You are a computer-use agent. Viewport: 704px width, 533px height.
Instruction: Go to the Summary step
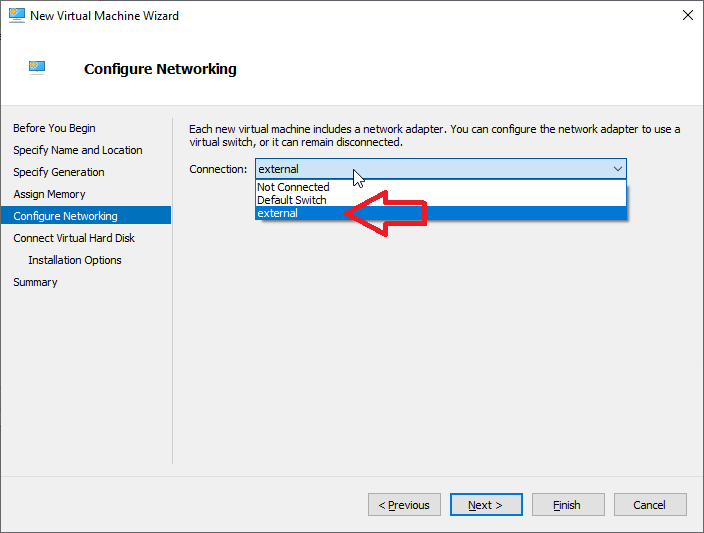[35, 282]
